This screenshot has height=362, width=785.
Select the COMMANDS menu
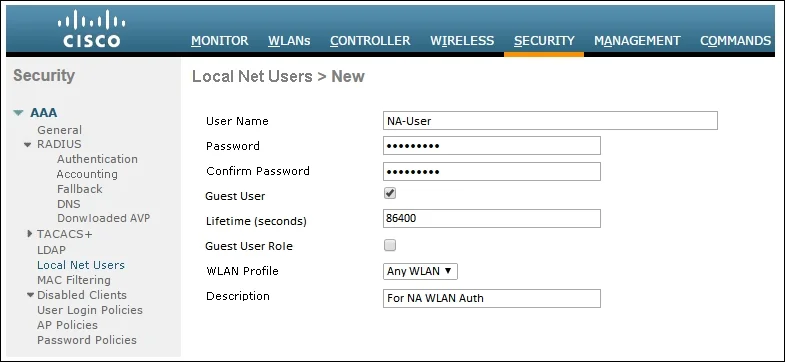tap(735, 41)
